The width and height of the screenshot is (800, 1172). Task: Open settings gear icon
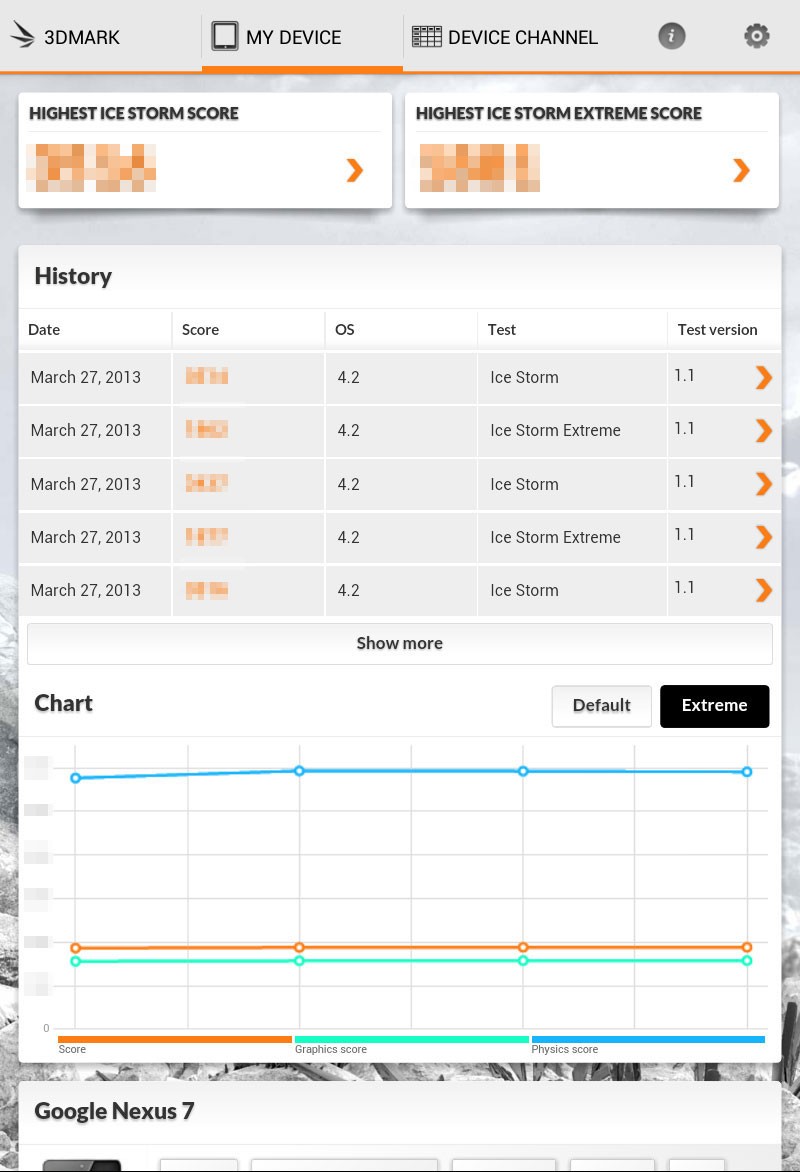click(757, 36)
